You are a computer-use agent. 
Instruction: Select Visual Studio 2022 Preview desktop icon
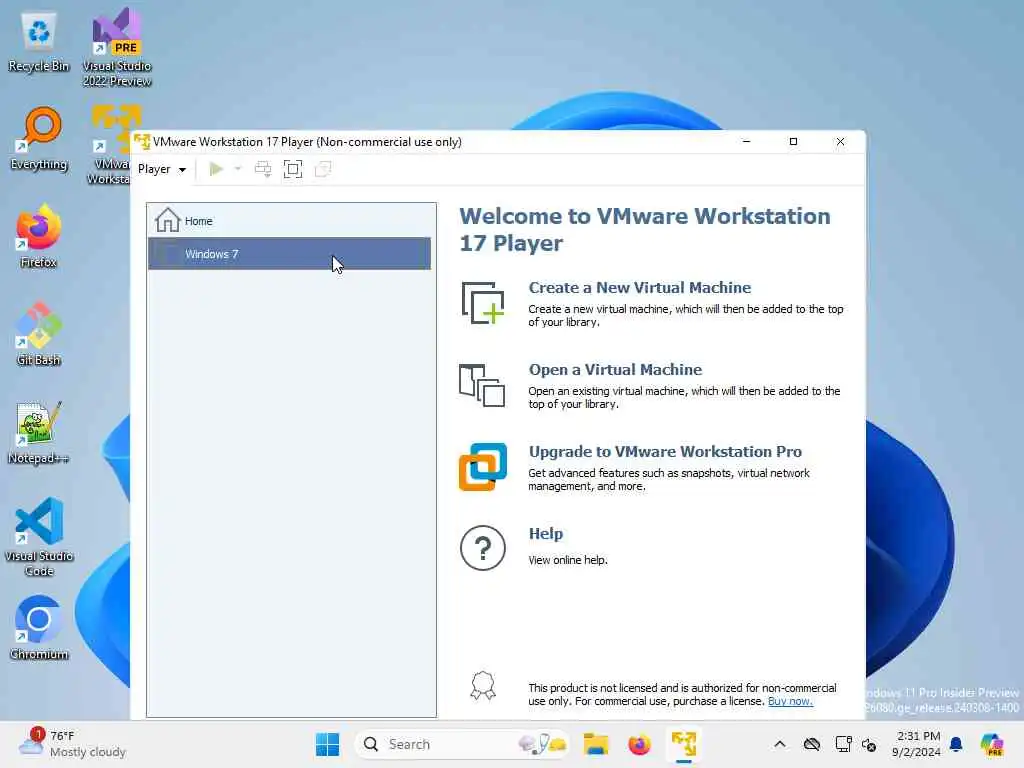pos(117,47)
